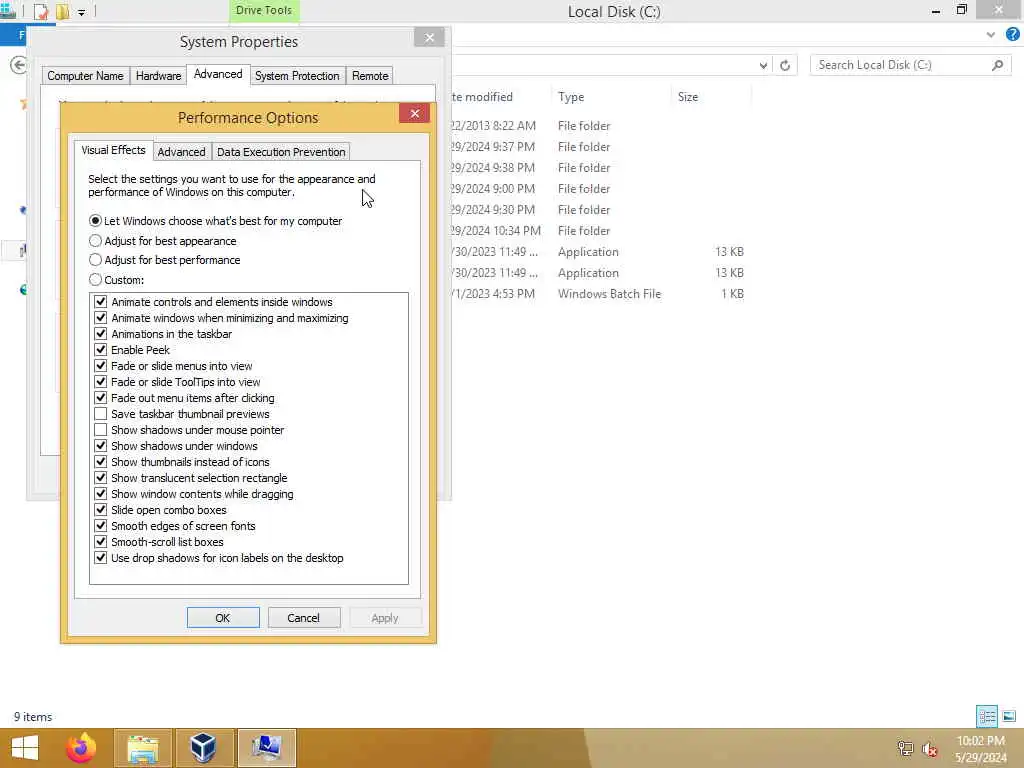This screenshot has height=768, width=1024.
Task: Toggle Show translucent selection rectangle
Action: tap(101, 478)
